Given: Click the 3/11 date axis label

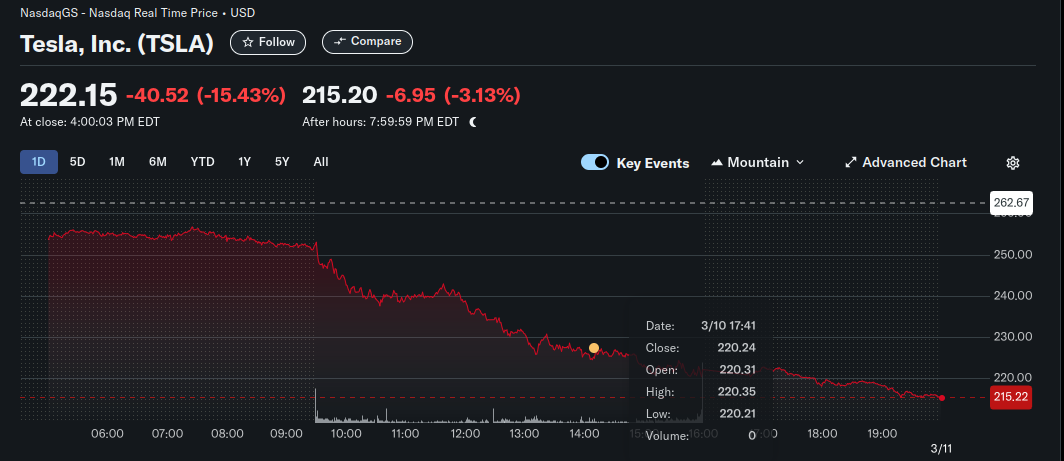Looking at the screenshot, I should point(941,449).
